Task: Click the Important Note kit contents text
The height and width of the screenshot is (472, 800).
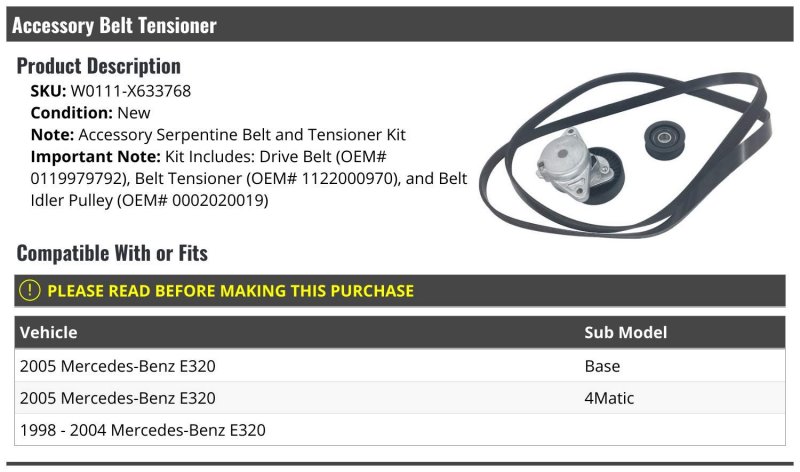Action: (x=249, y=178)
